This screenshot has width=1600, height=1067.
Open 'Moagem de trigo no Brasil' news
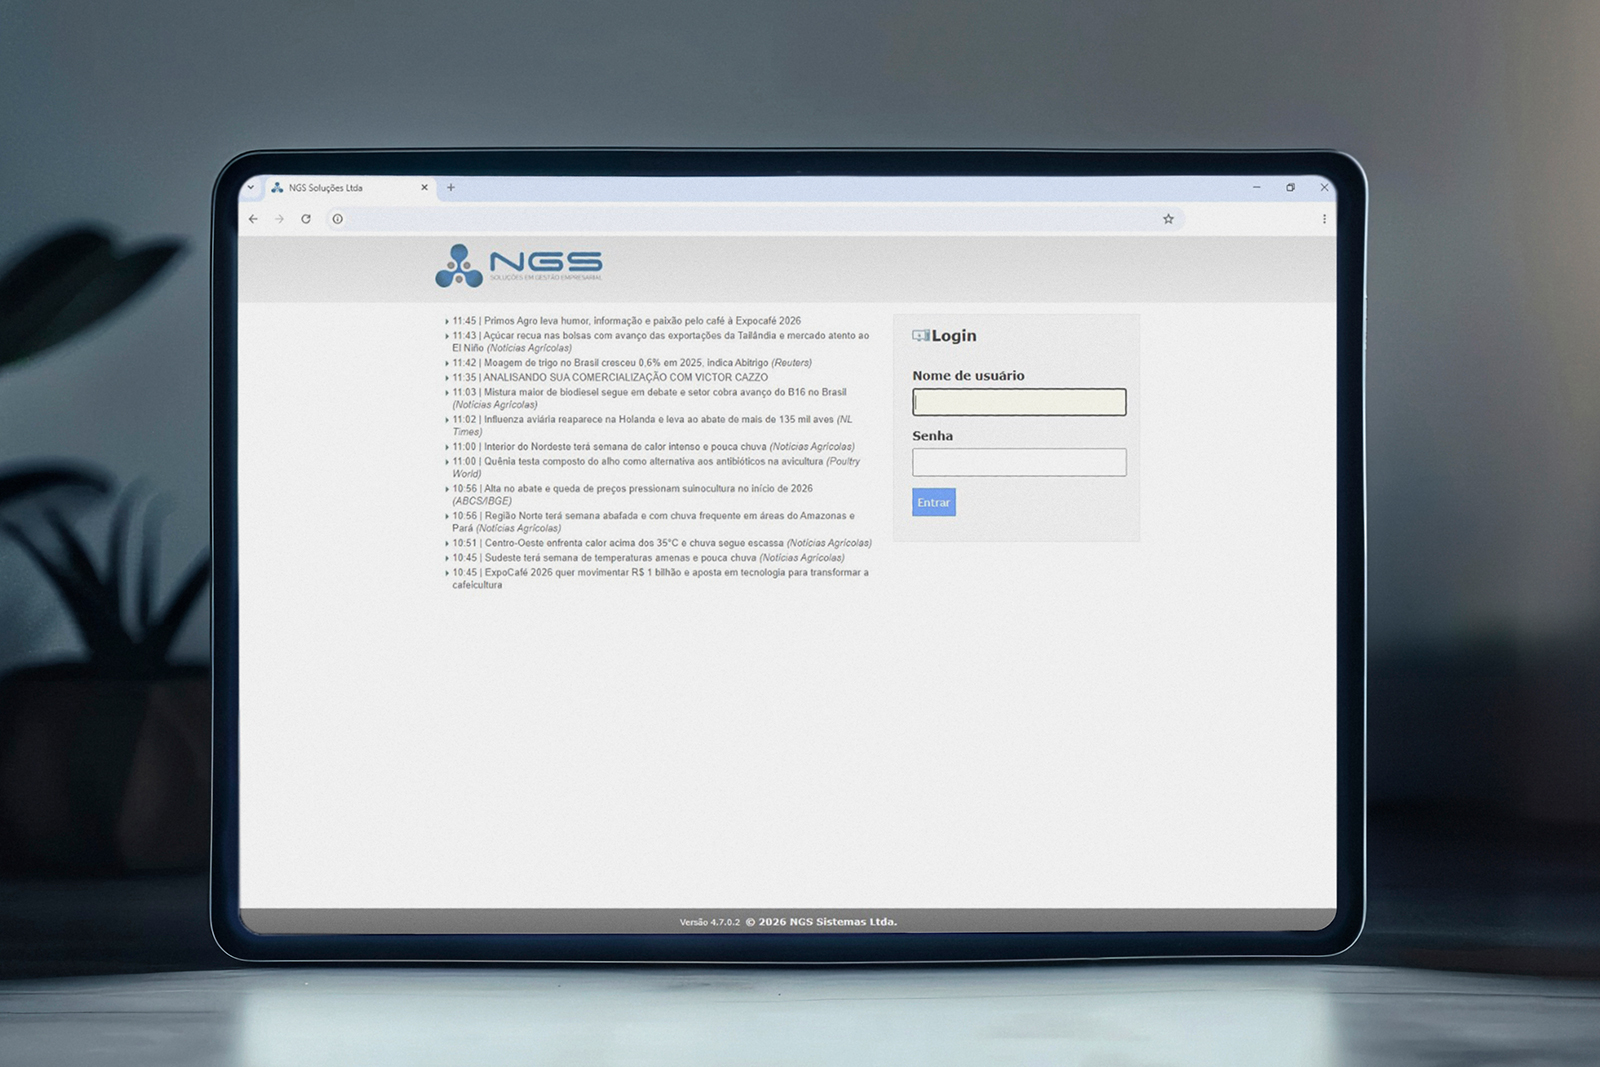pos(632,363)
